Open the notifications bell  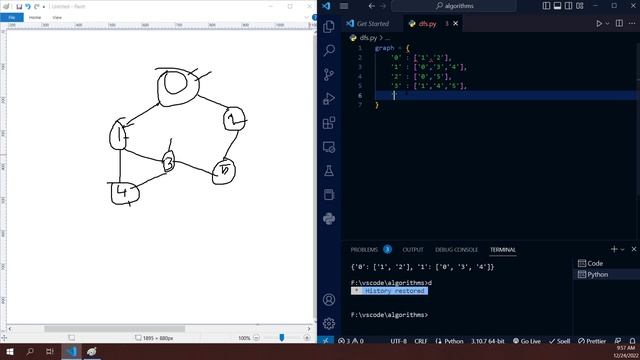coord(632,341)
